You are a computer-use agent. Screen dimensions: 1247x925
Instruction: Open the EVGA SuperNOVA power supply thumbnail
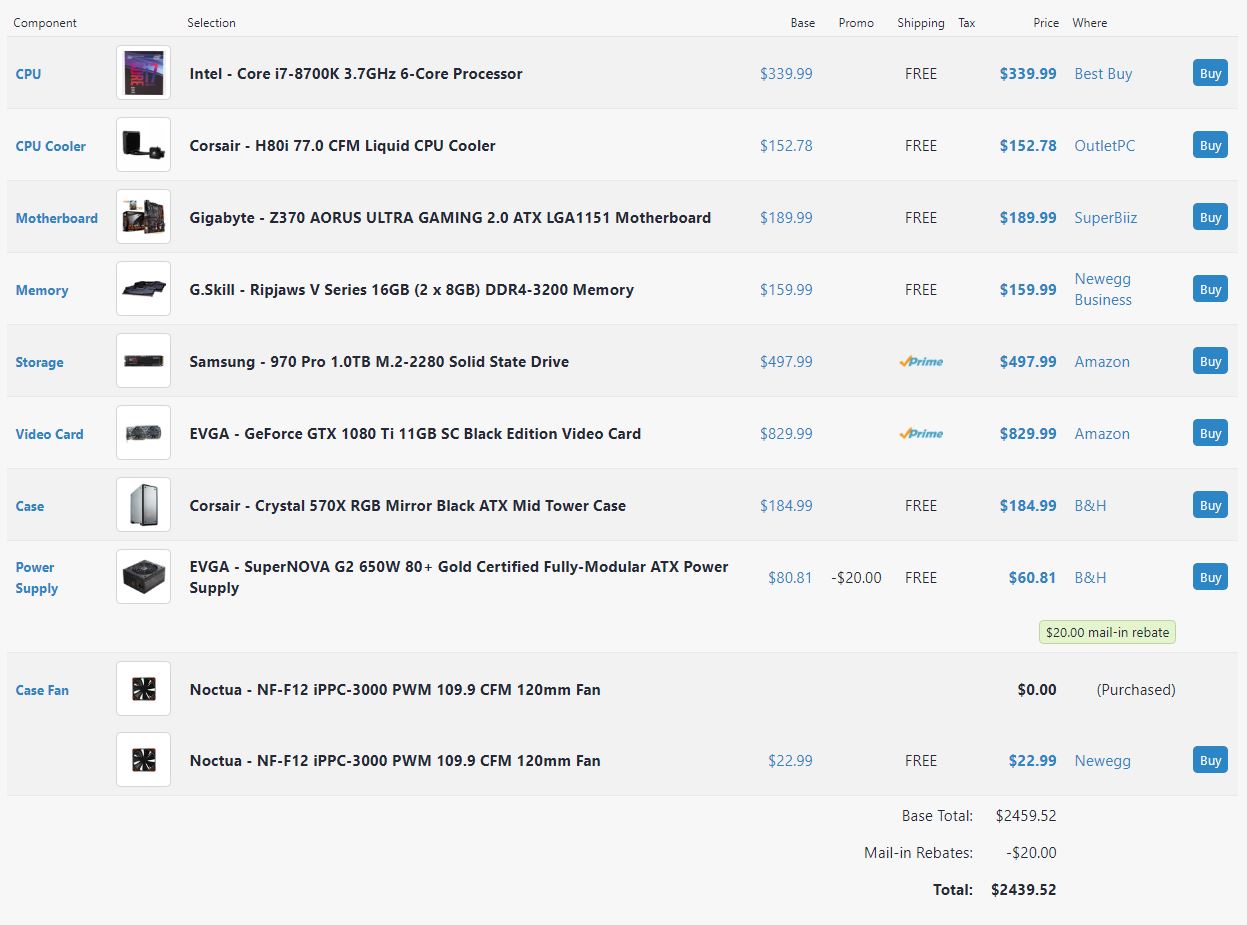[x=143, y=577]
